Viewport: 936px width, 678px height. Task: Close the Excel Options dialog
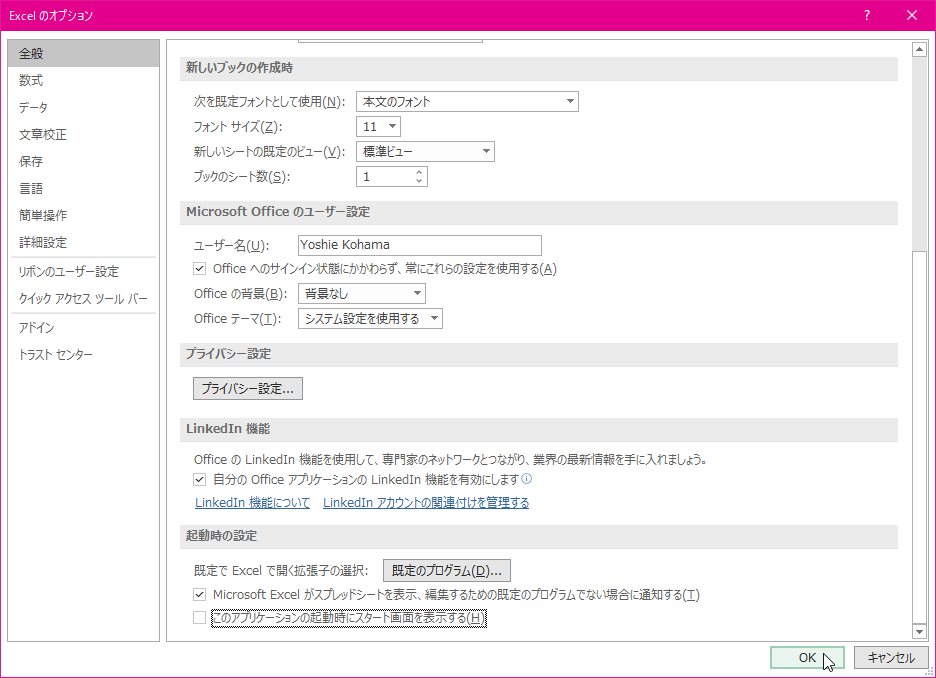[x=912, y=16]
